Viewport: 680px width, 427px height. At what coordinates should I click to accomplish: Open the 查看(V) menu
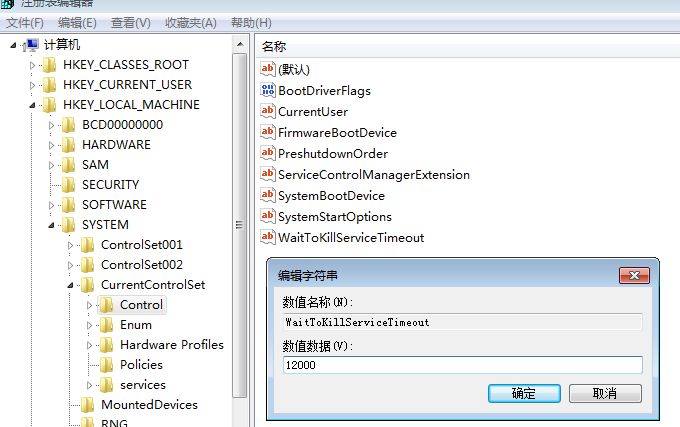point(130,22)
